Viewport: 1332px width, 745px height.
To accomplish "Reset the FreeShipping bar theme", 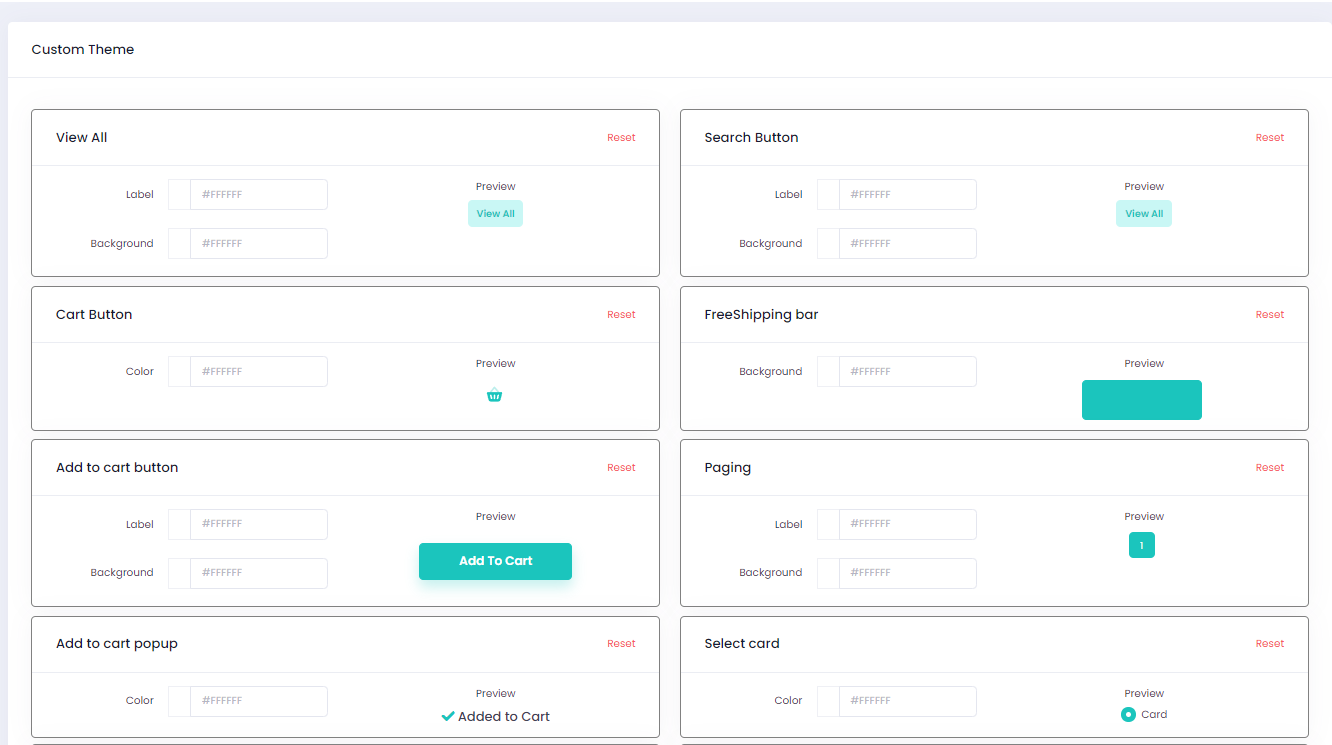I will [x=1270, y=315].
